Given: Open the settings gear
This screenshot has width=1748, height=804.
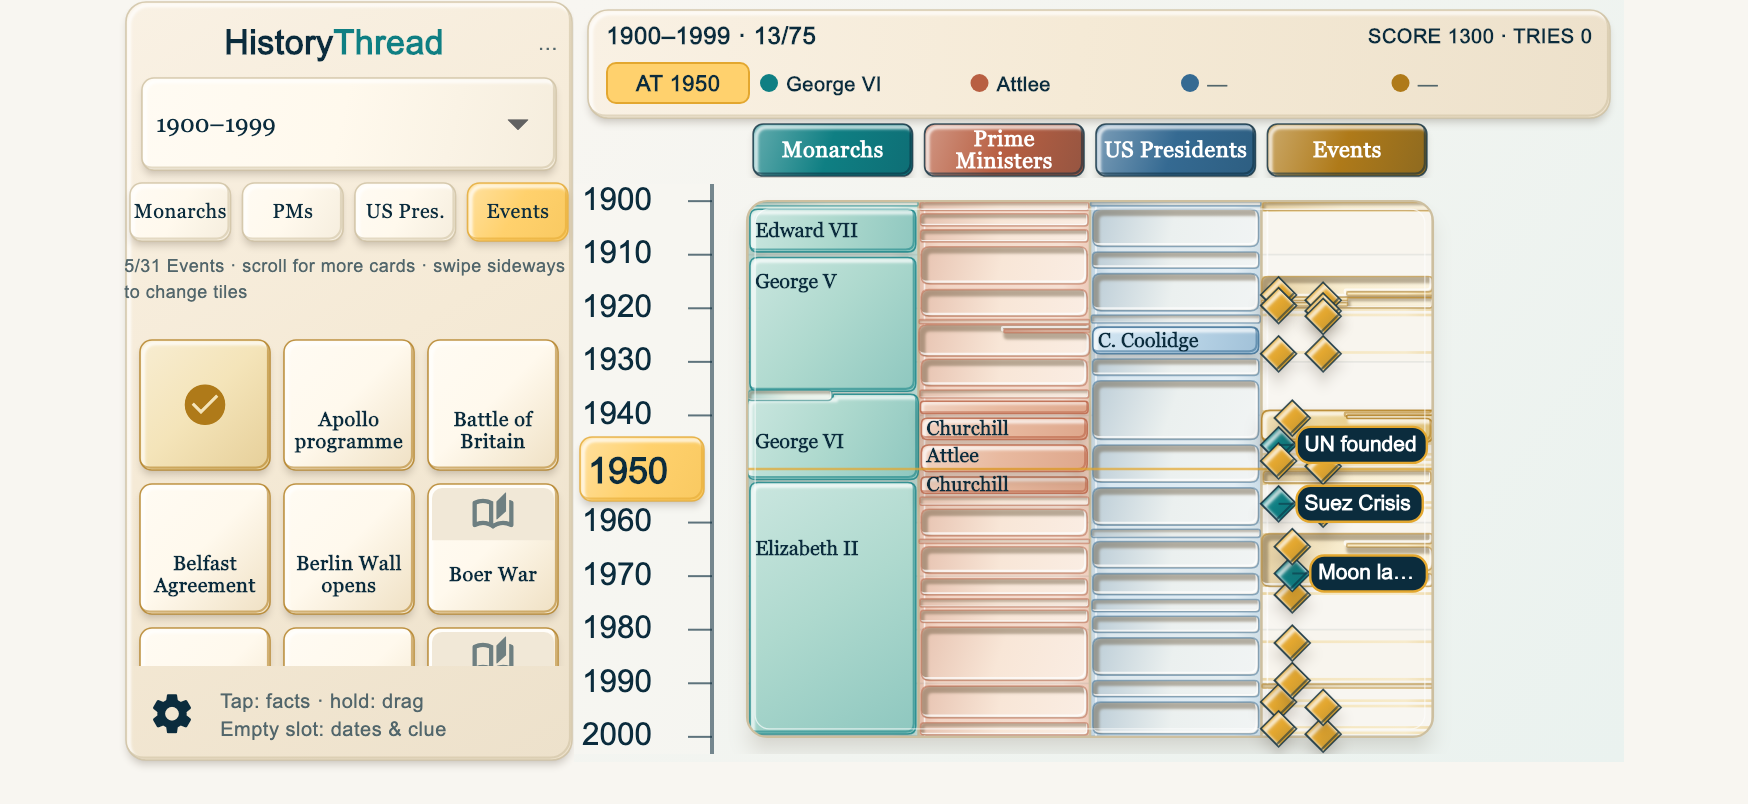Looking at the screenshot, I should tap(172, 714).
